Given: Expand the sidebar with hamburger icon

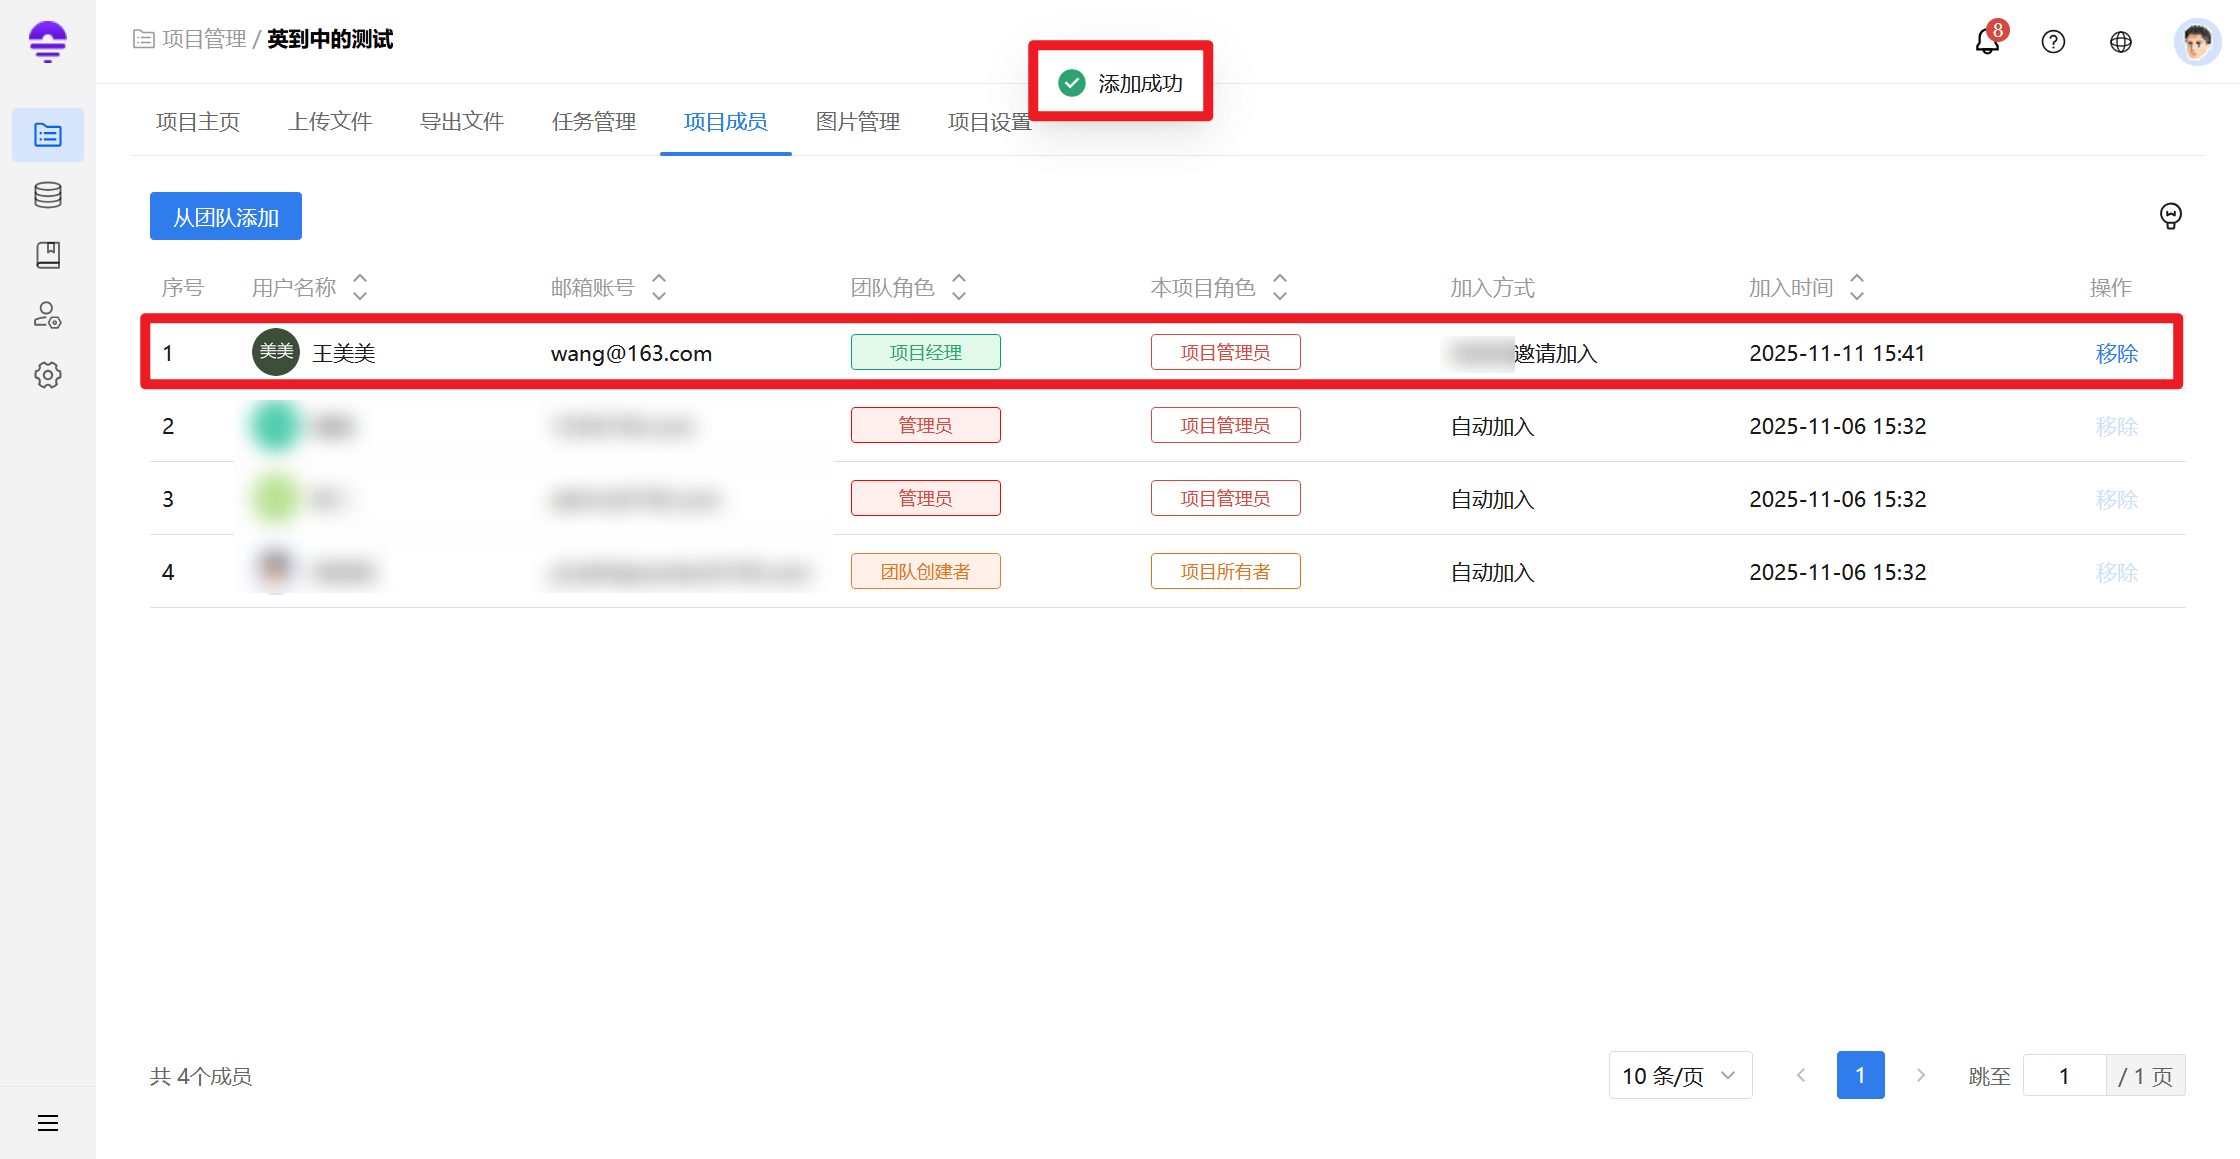Looking at the screenshot, I should tap(48, 1123).
